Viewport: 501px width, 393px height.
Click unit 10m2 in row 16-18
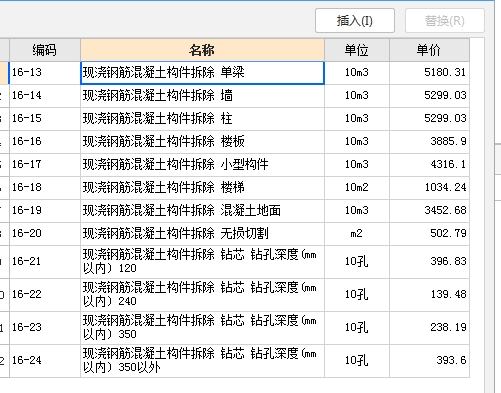click(x=357, y=188)
